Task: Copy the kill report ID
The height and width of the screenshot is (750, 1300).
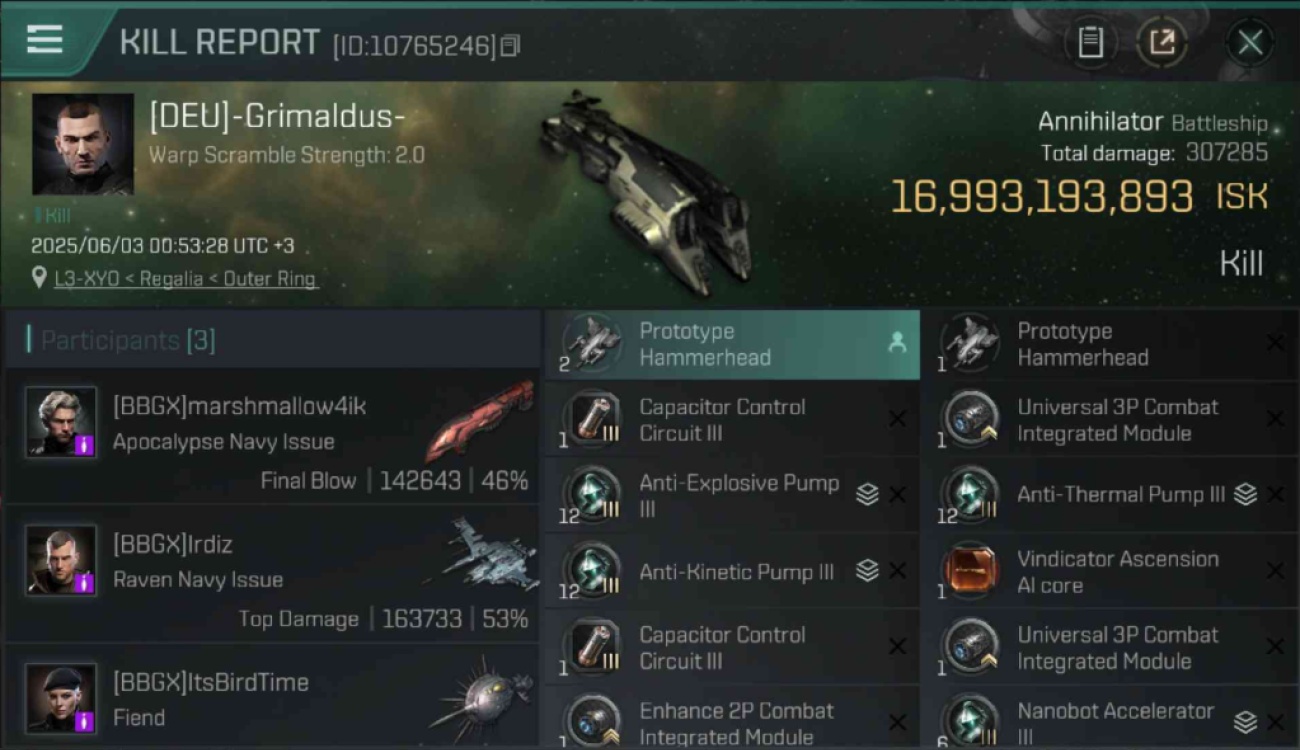Action: click(x=511, y=46)
